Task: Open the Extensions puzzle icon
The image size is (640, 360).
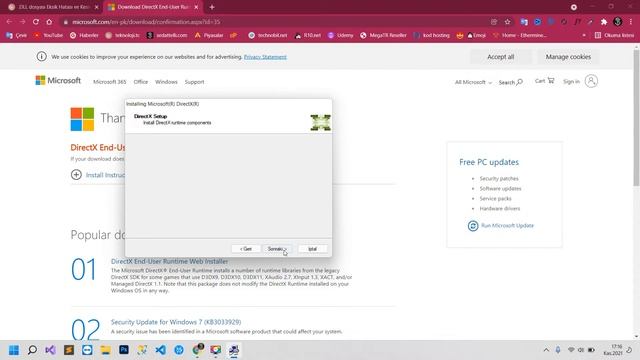Action: click(x=604, y=22)
